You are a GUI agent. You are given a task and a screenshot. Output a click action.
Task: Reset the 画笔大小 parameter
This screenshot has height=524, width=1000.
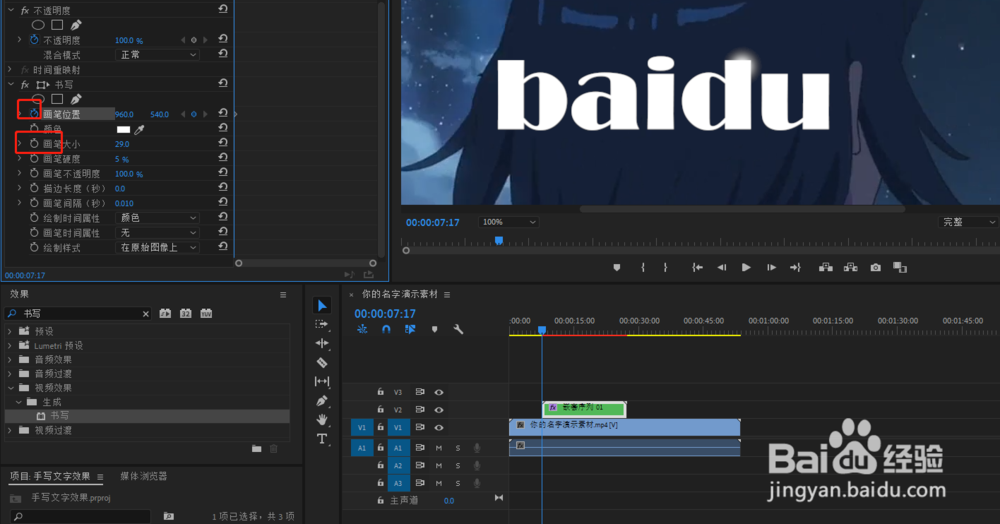click(x=223, y=143)
